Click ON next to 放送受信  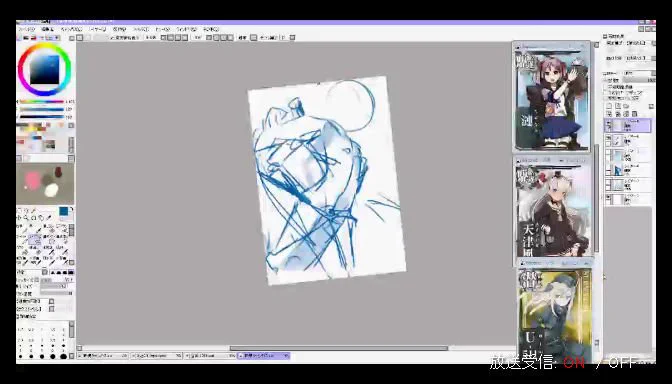[x=574, y=363]
